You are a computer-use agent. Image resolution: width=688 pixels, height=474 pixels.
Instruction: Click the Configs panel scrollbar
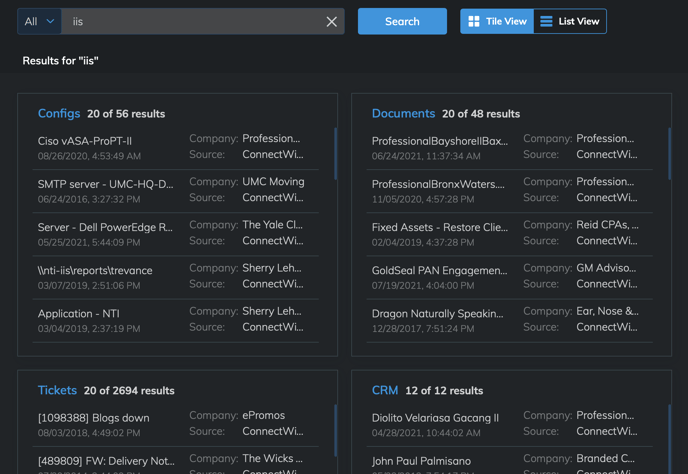[x=336, y=154]
